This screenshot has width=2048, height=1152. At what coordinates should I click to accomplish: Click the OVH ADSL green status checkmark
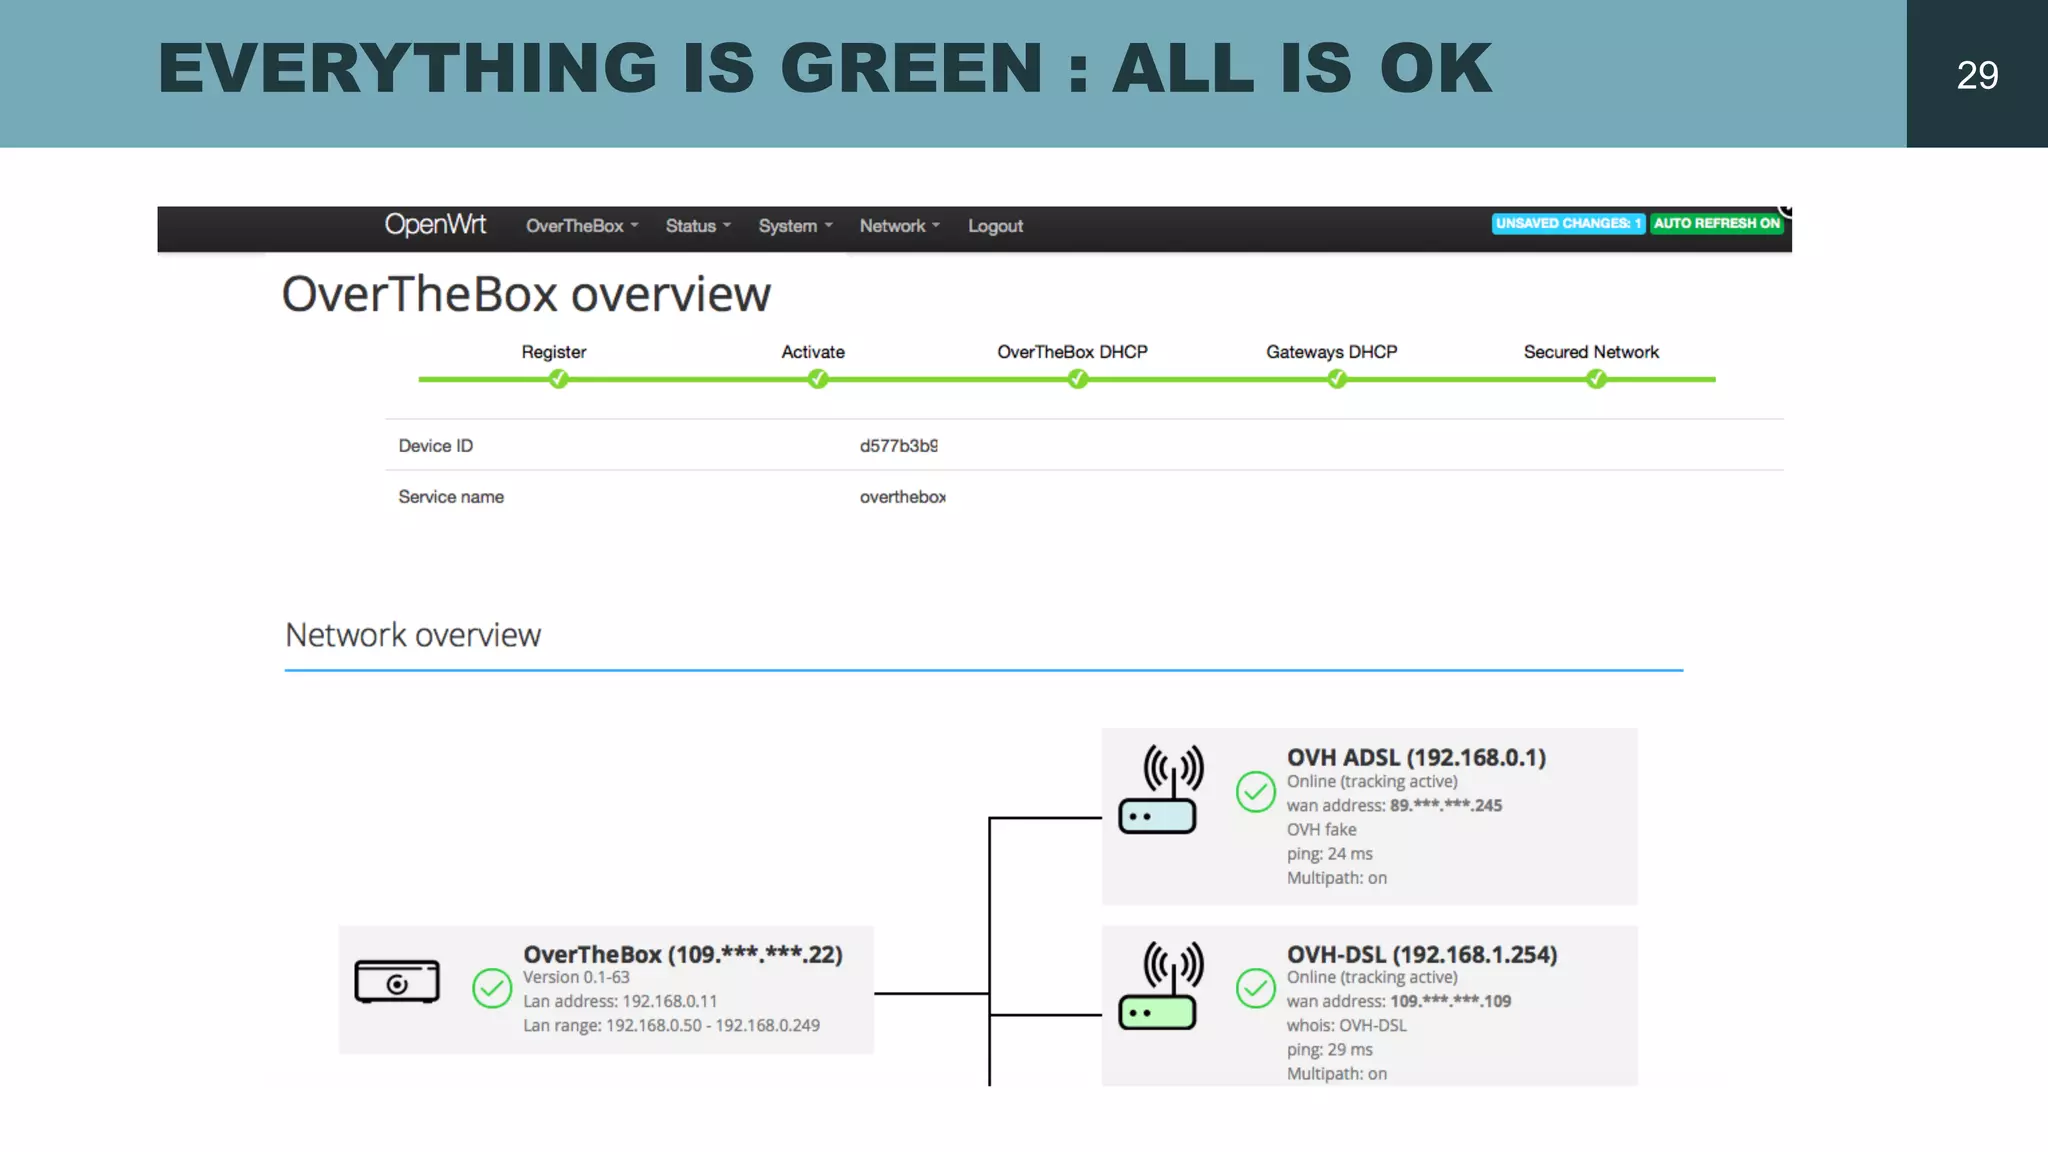[1255, 792]
